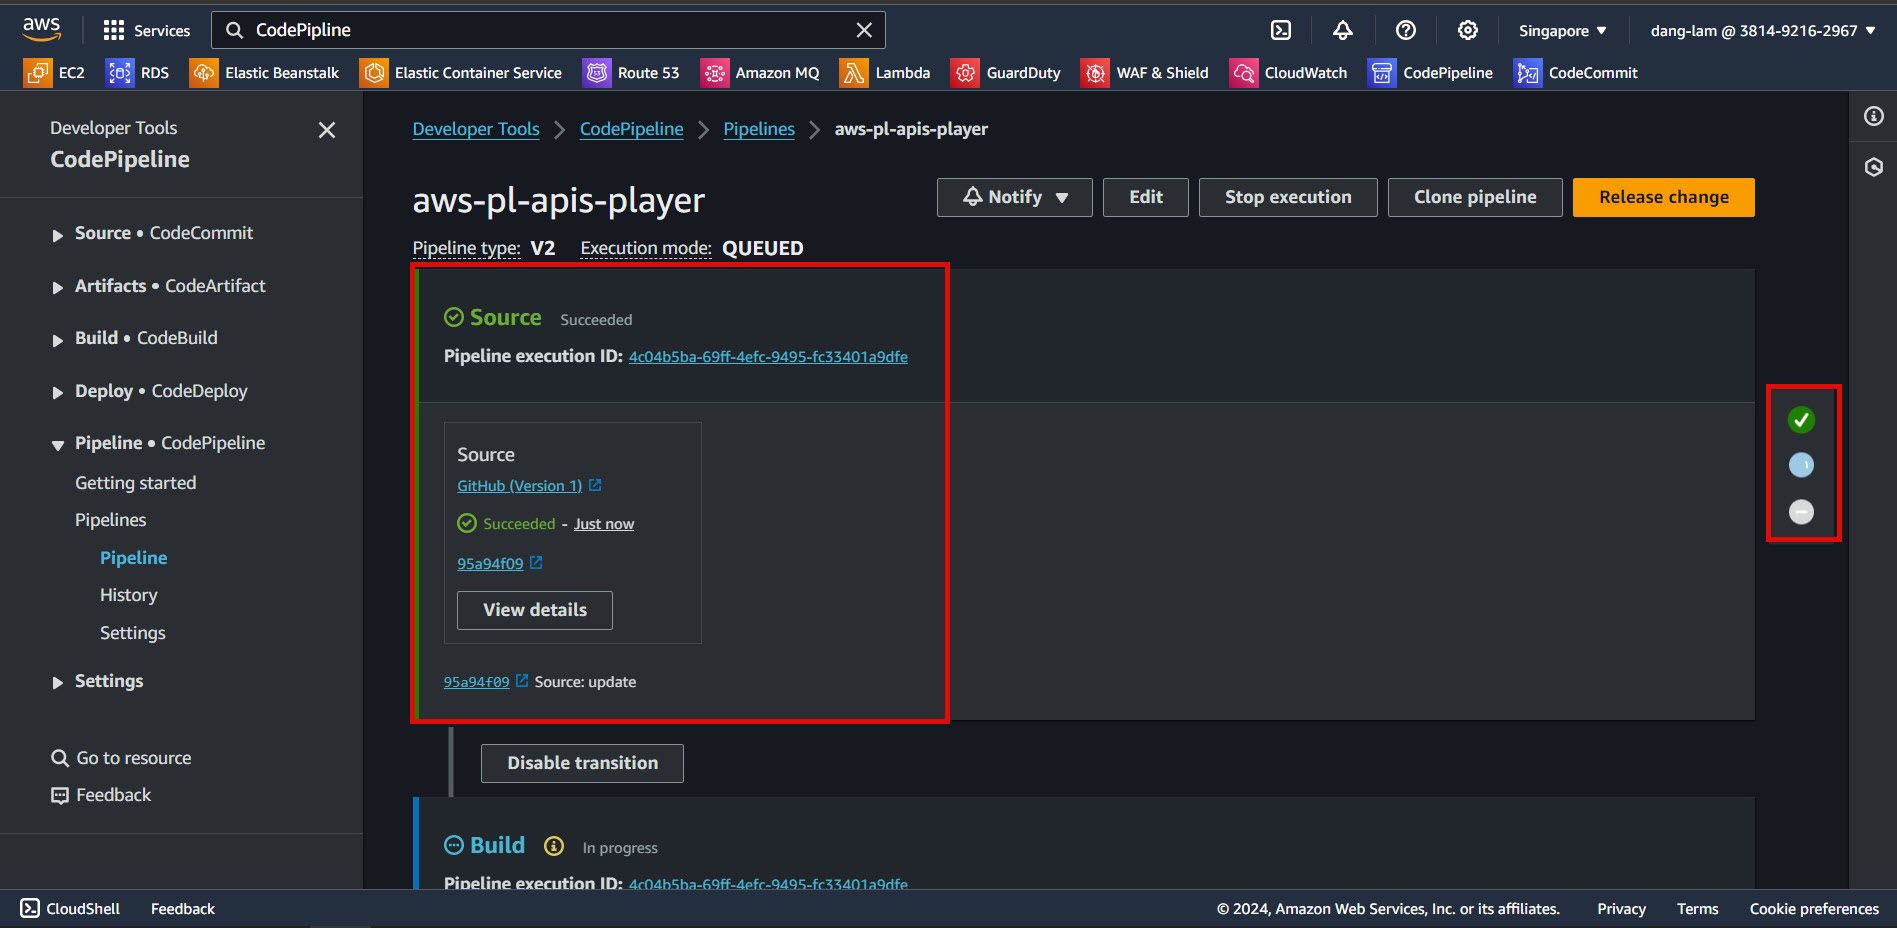Viewport: 1897px width, 928px height.
Task: Go to Pipelines breadcrumb
Action: (759, 129)
